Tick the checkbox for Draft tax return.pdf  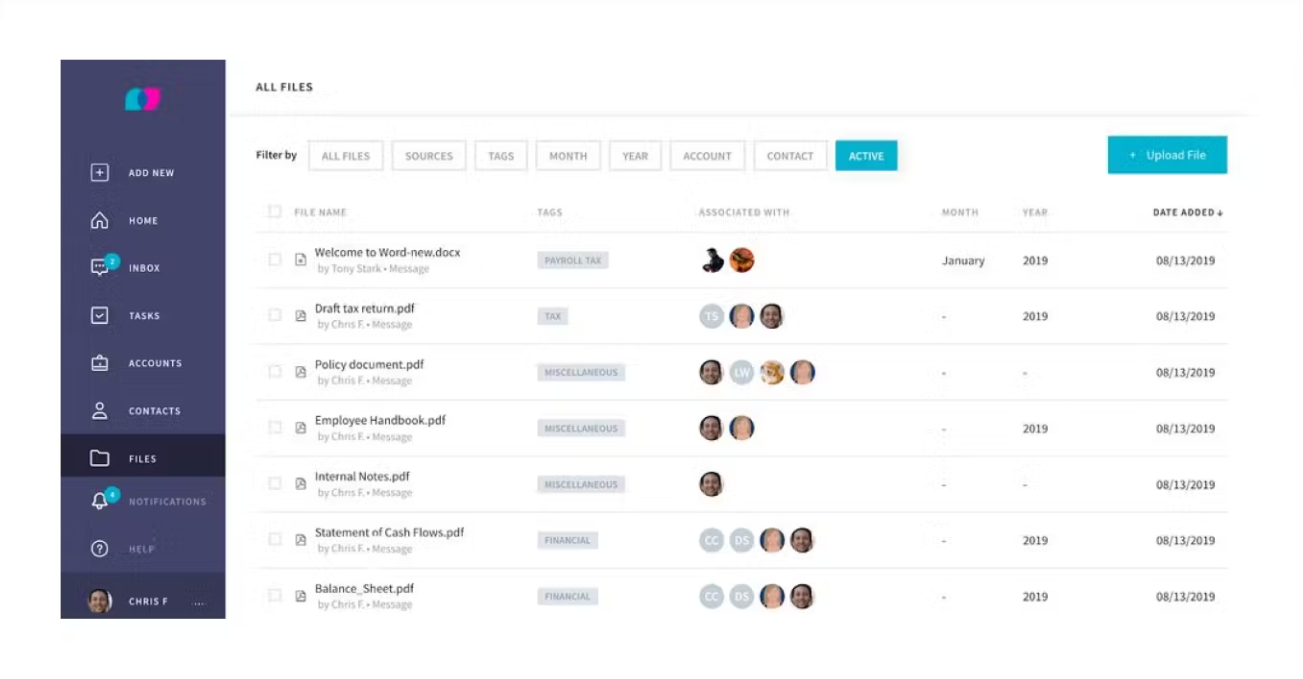[x=275, y=316]
